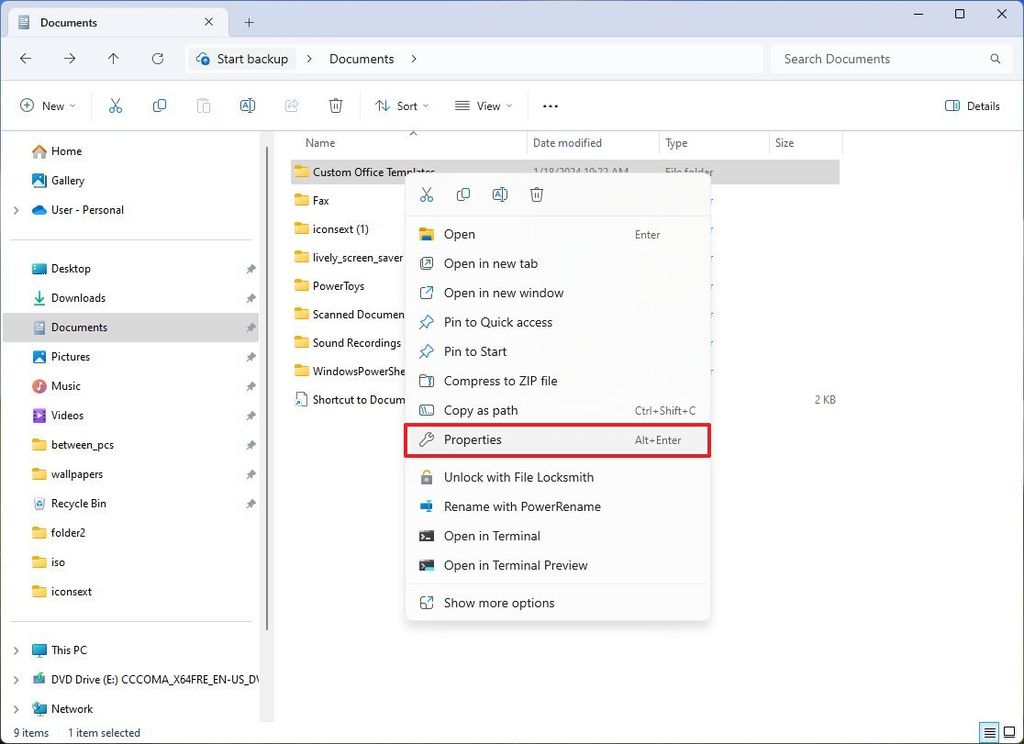The image size is (1024, 744).
Task: Click the Details button
Action: point(971,105)
